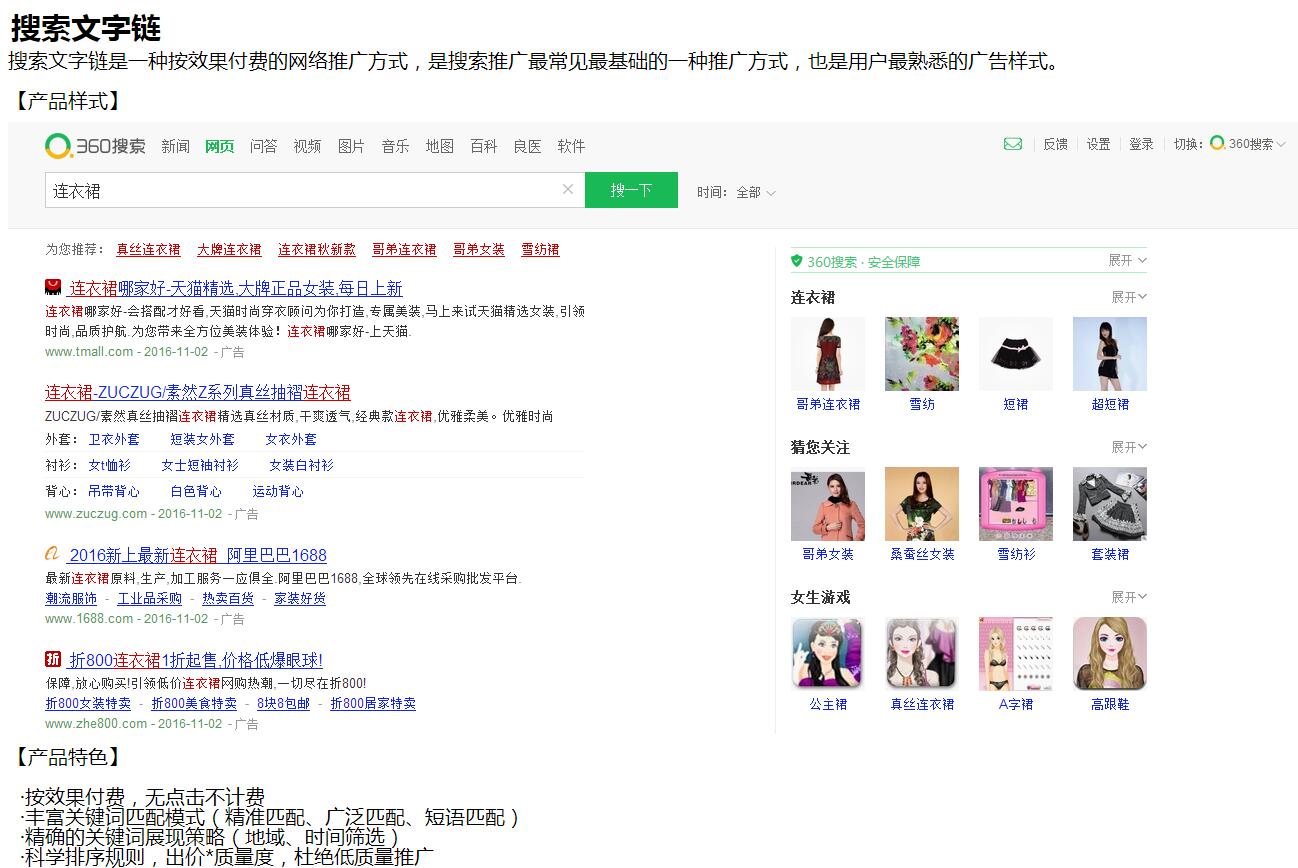This screenshot has height=868, width=1298.
Task: Click the 潮流服饰 sublink
Action: click(x=71, y=598)
